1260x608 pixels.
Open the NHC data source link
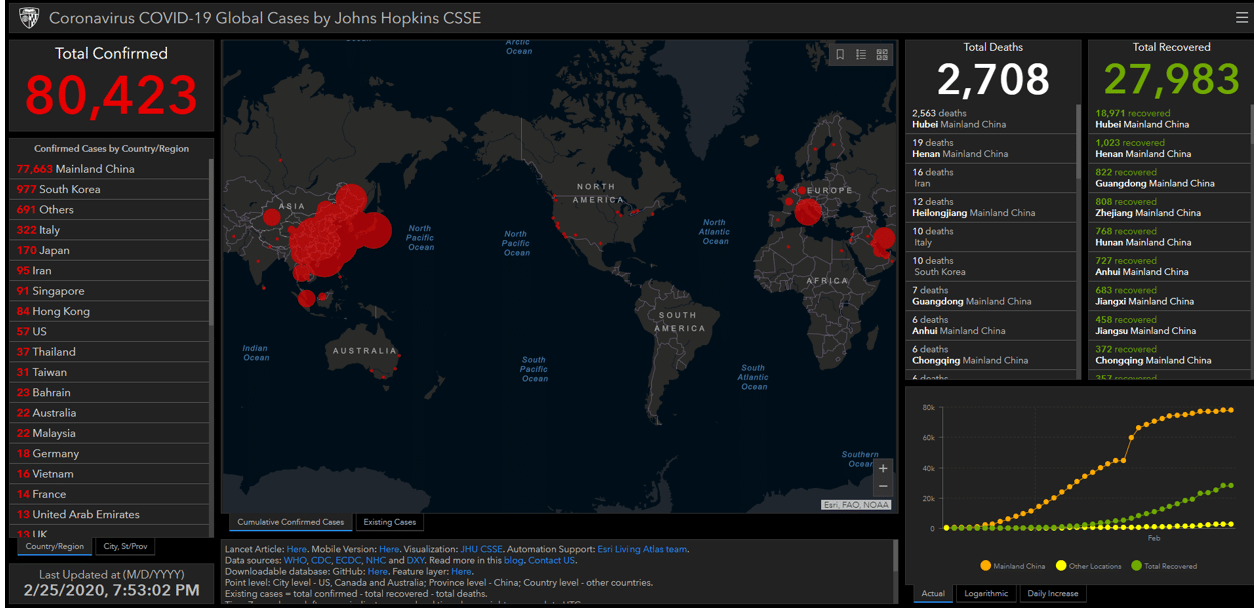[x=375, y=560]
